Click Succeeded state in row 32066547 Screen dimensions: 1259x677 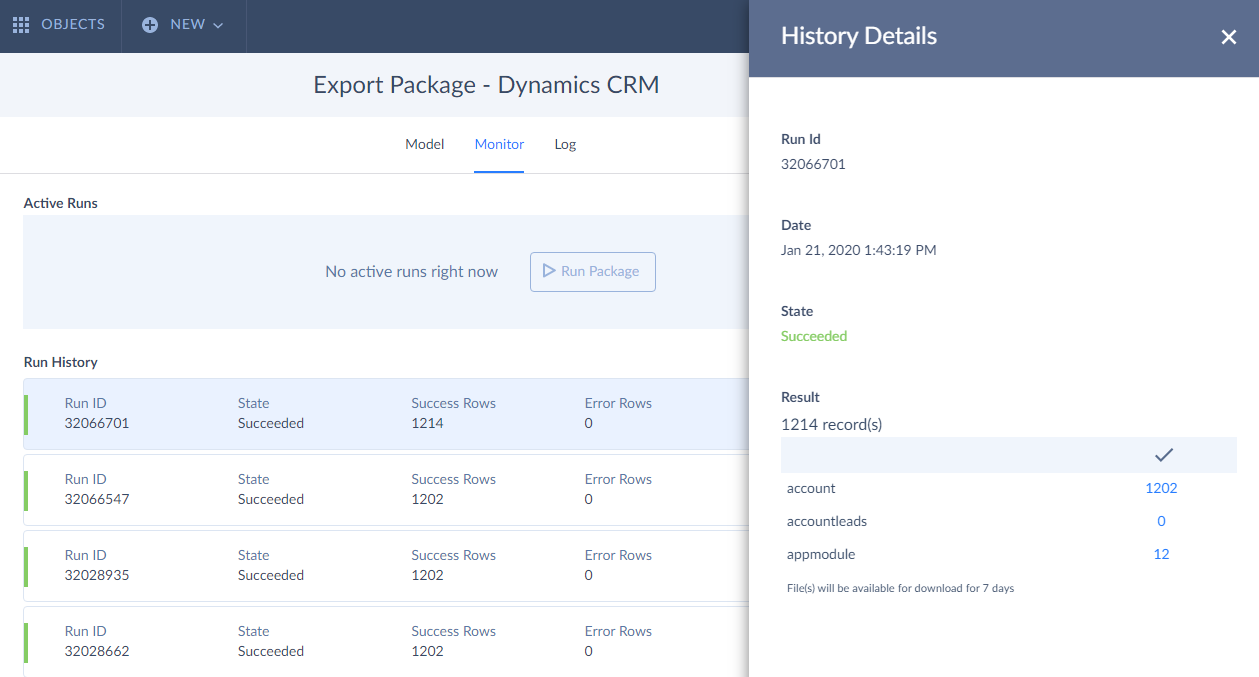pos(271,499)
